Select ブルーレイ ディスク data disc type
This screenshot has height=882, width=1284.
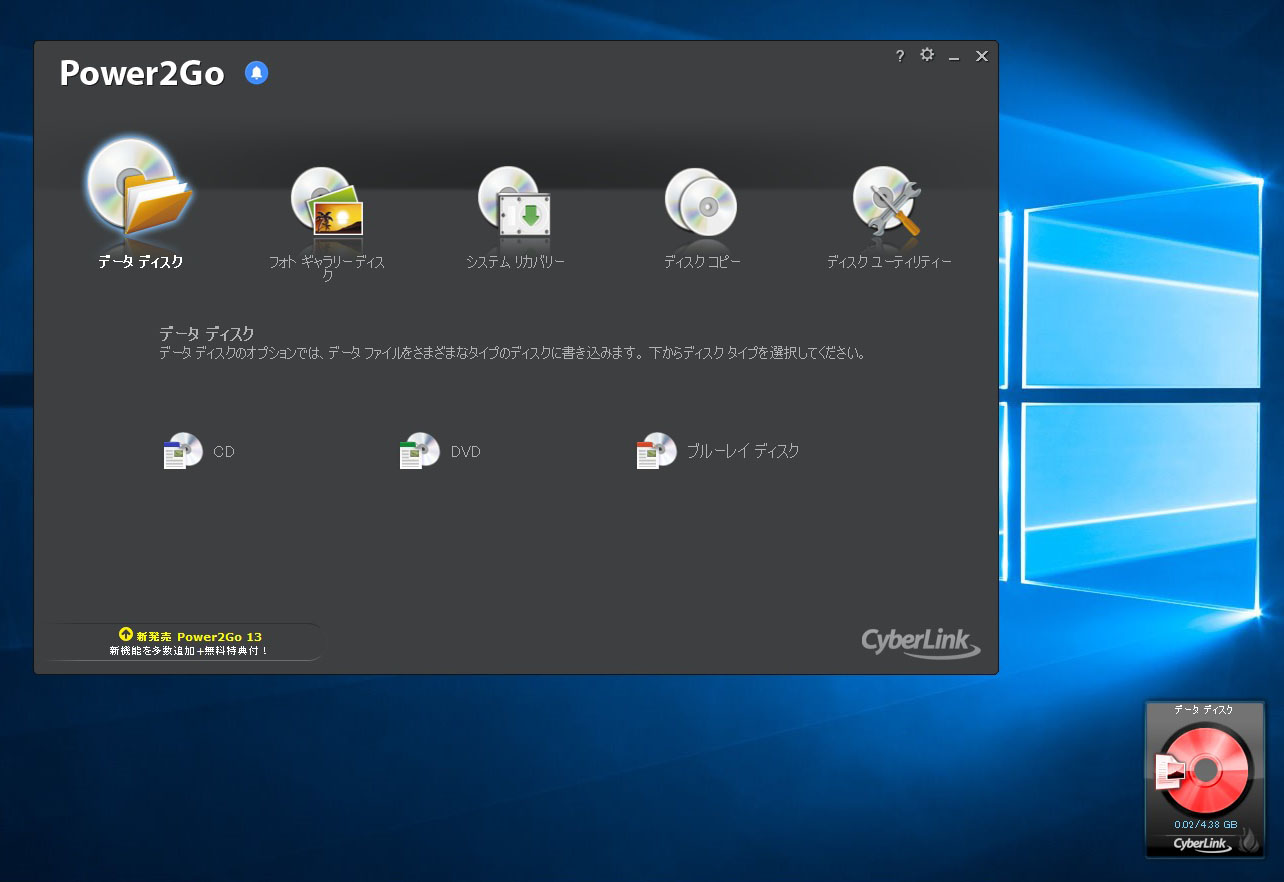(x=718, y=452)
